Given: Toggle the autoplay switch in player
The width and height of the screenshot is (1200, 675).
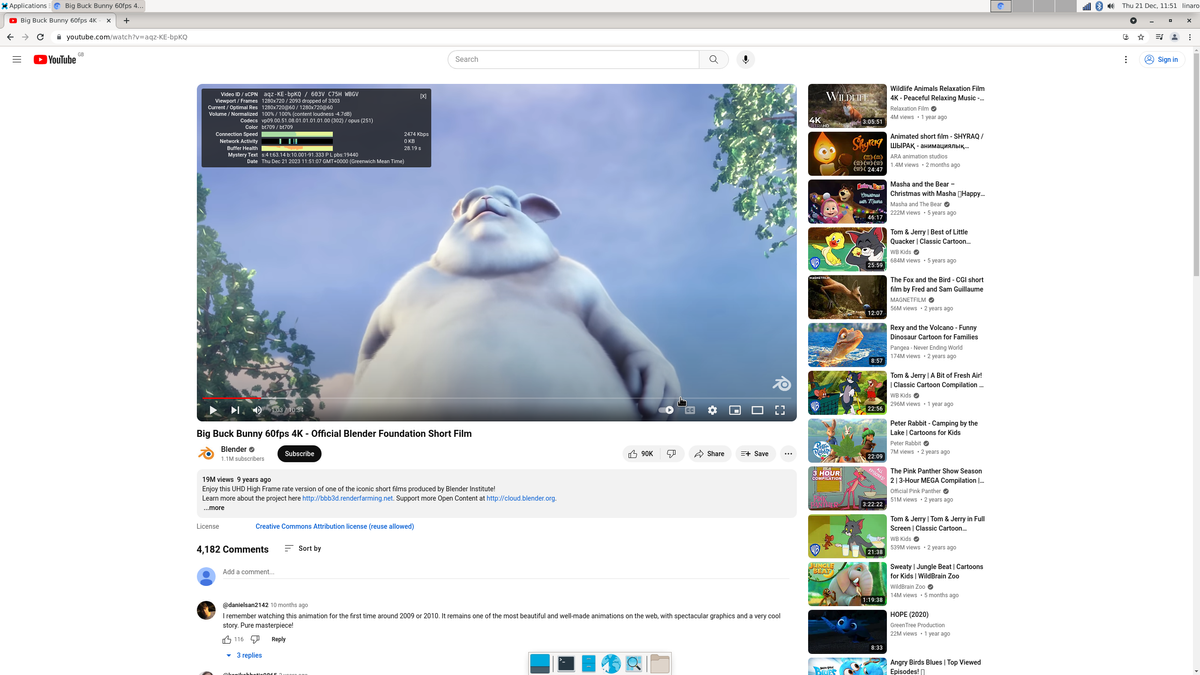Looking at the screenshot, I should 667,410.
